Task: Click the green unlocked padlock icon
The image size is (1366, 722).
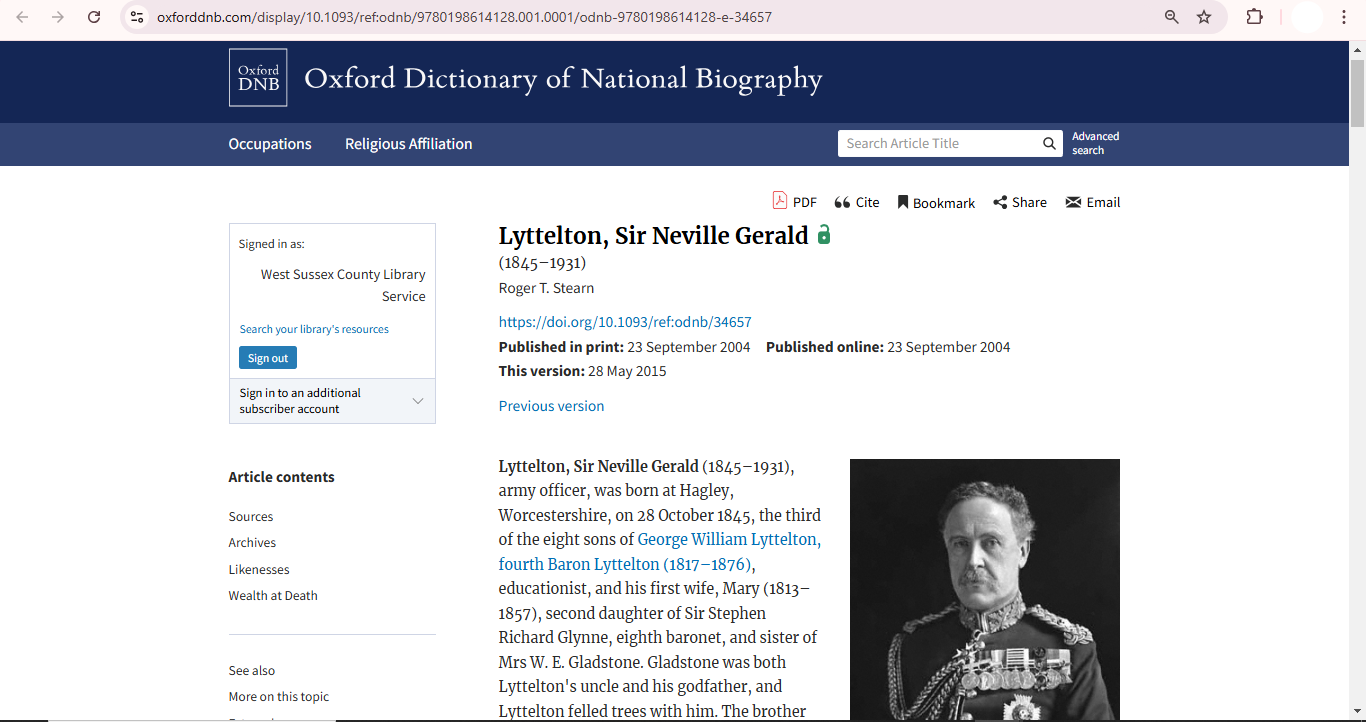Action: [824, 235]
